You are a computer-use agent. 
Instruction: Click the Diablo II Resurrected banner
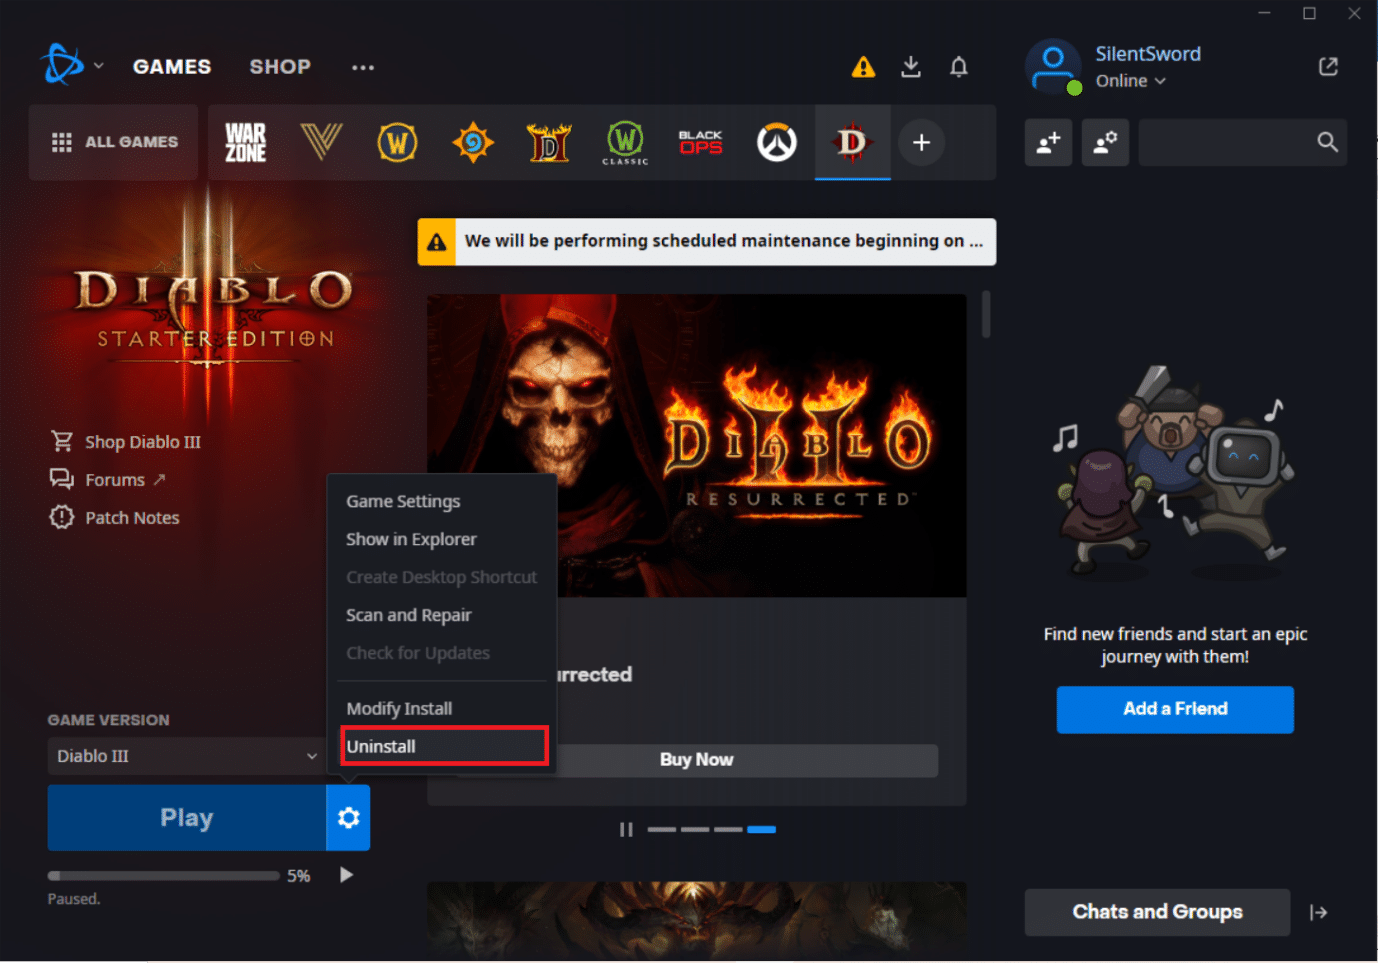(x=696, y=446)
